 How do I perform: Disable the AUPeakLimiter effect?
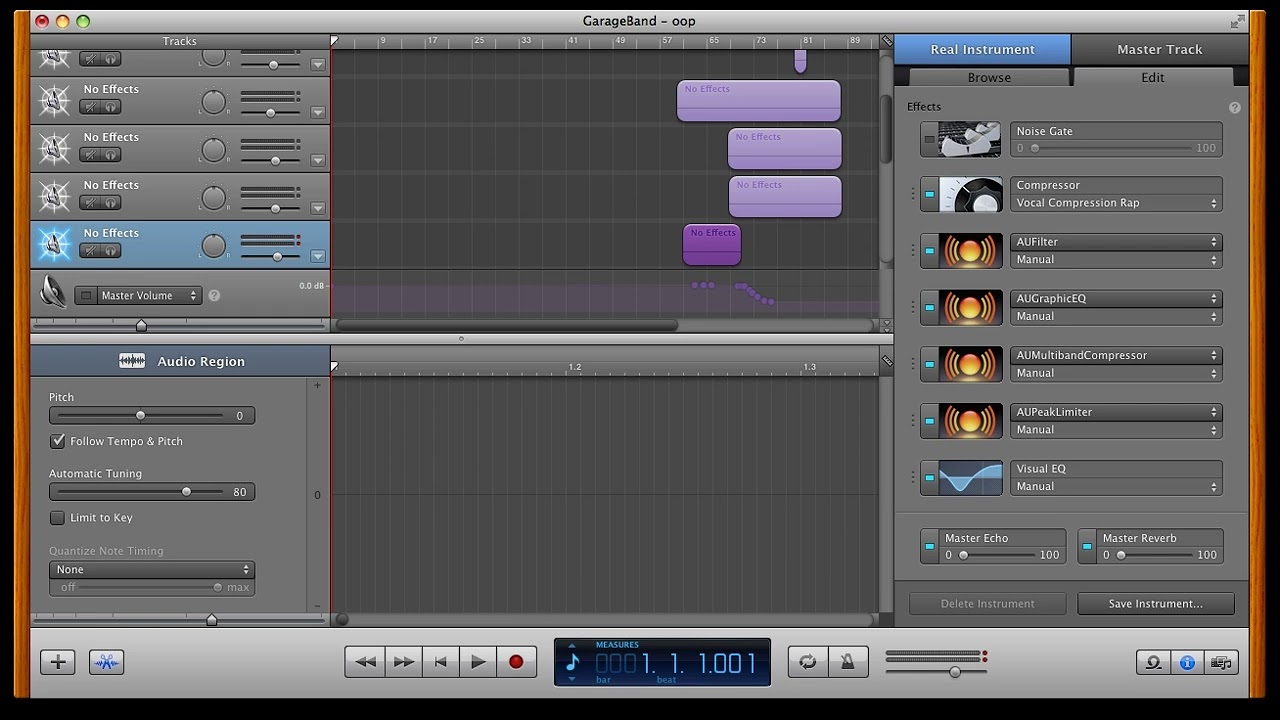coord(929,421)
